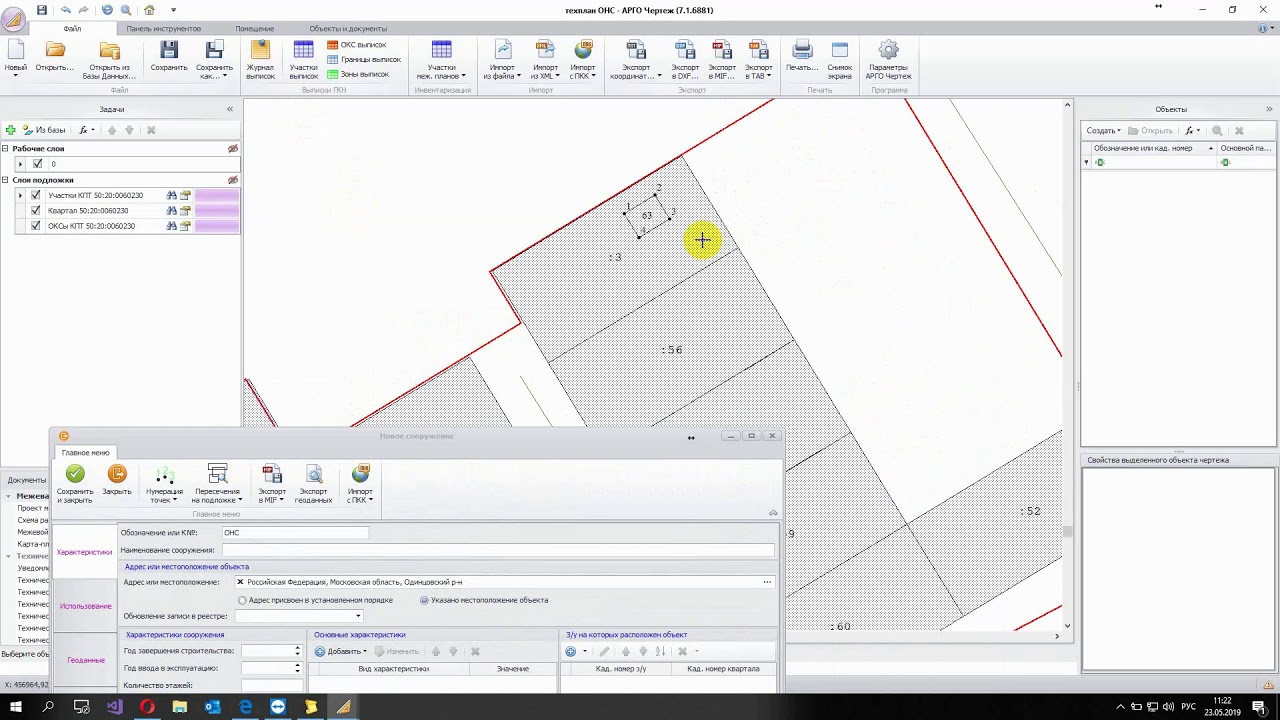
Task: Click Создать button in Объекты panel
Action: point(1104,131)
